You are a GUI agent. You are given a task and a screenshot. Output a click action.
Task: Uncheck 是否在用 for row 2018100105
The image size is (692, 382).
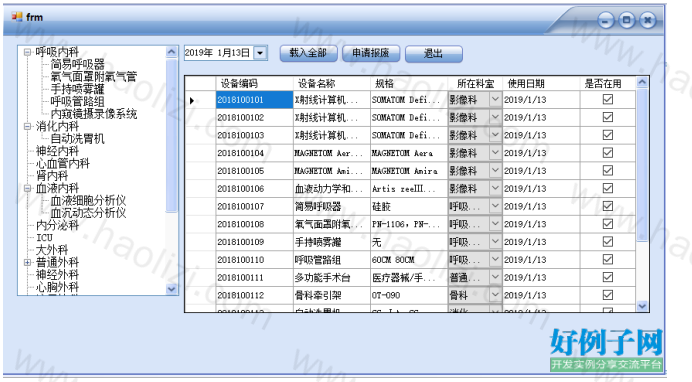point(608,170)
